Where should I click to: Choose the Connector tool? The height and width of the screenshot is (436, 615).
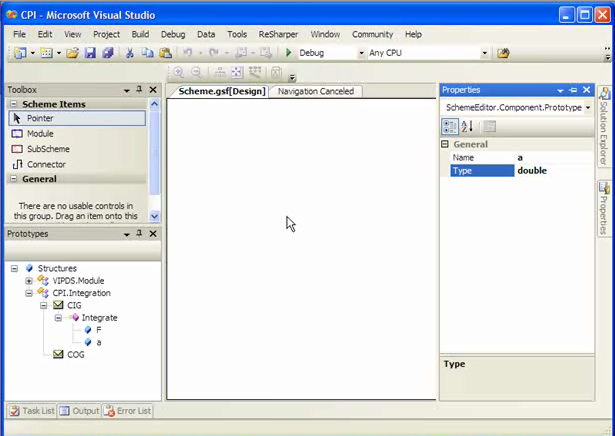[46, 164]
